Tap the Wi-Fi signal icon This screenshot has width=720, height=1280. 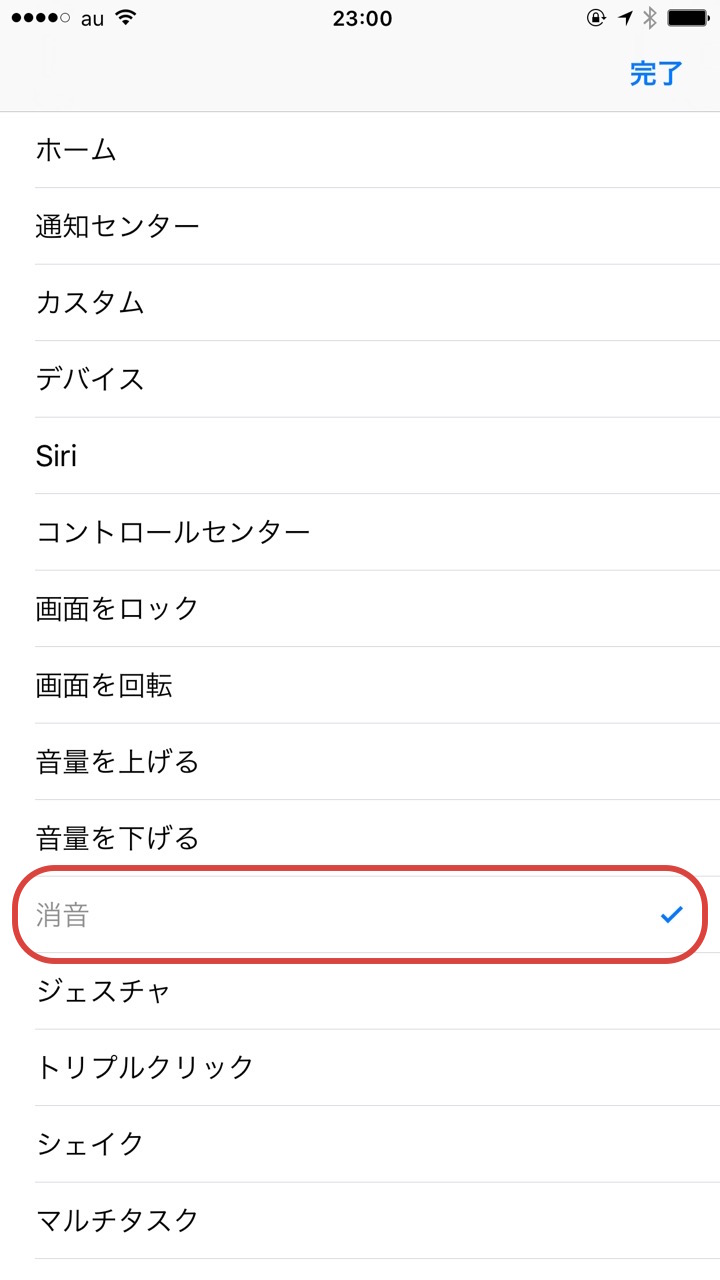[x=125, y=18]
